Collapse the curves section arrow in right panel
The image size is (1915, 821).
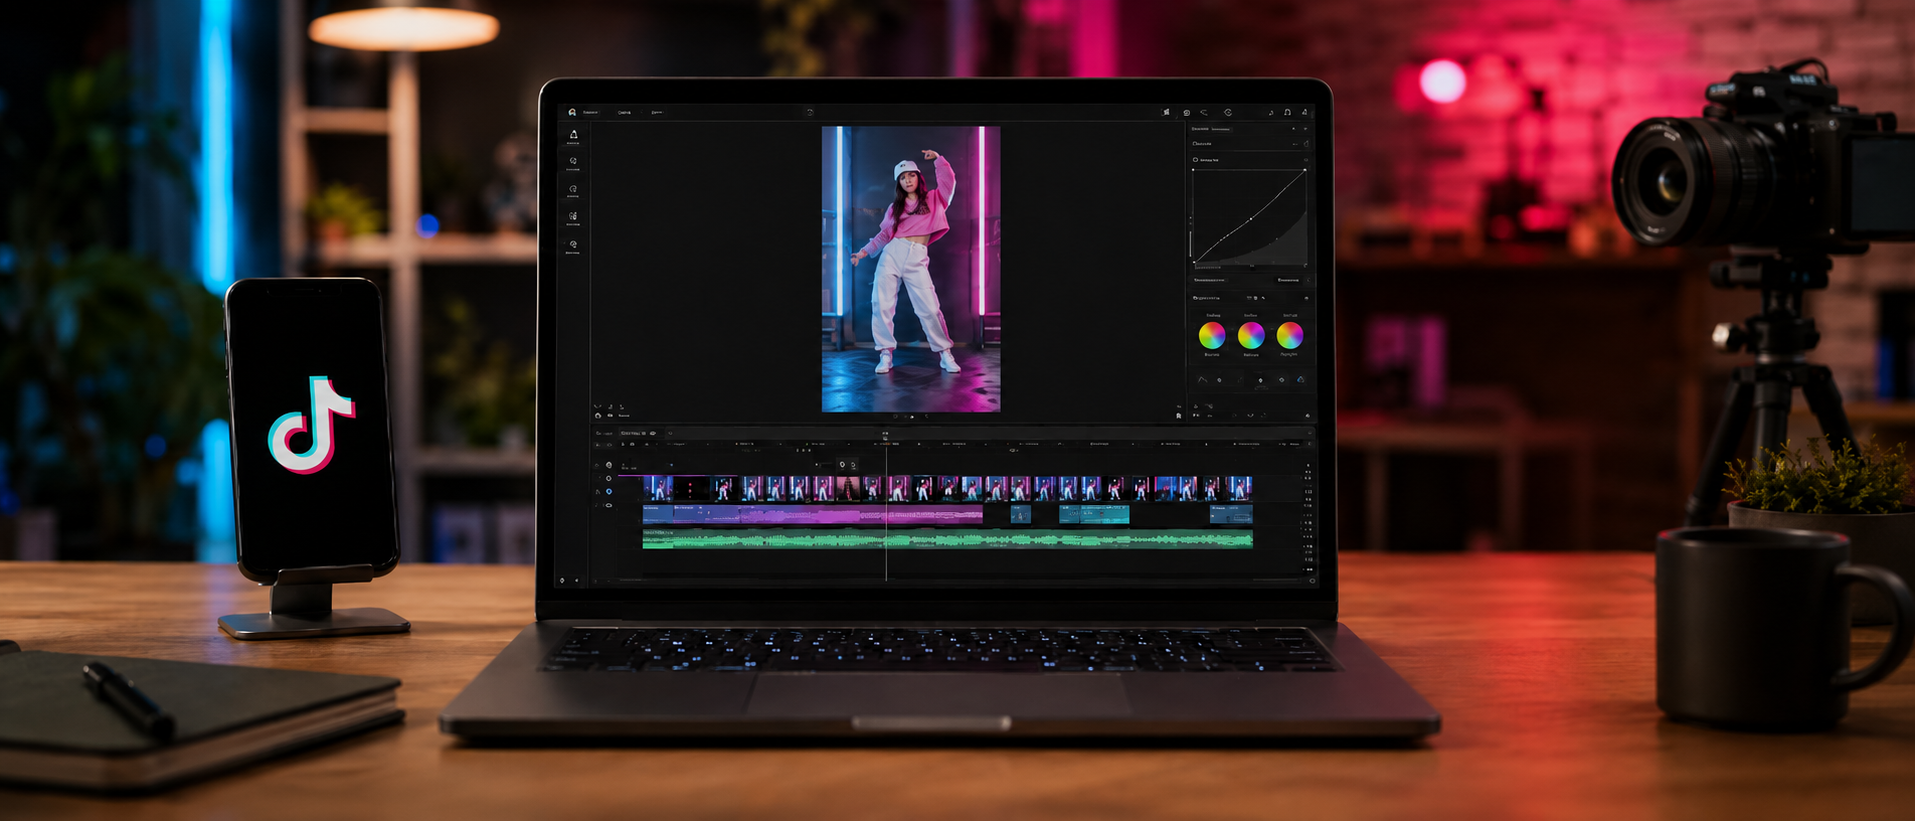pos(1305,160)
